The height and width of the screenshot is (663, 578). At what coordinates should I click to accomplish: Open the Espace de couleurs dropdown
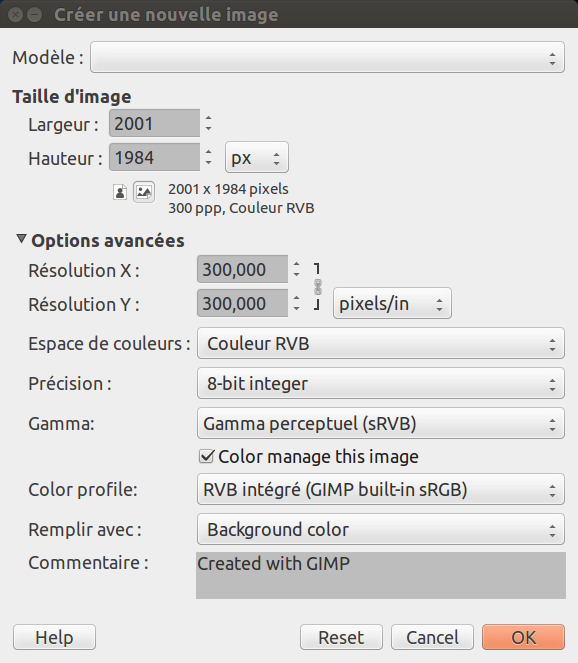[381, 343]
